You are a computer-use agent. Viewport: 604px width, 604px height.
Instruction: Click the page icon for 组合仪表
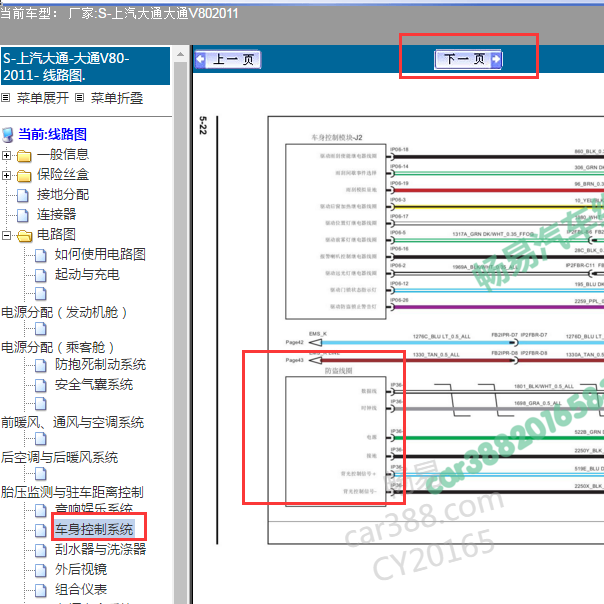coord(40,590)
